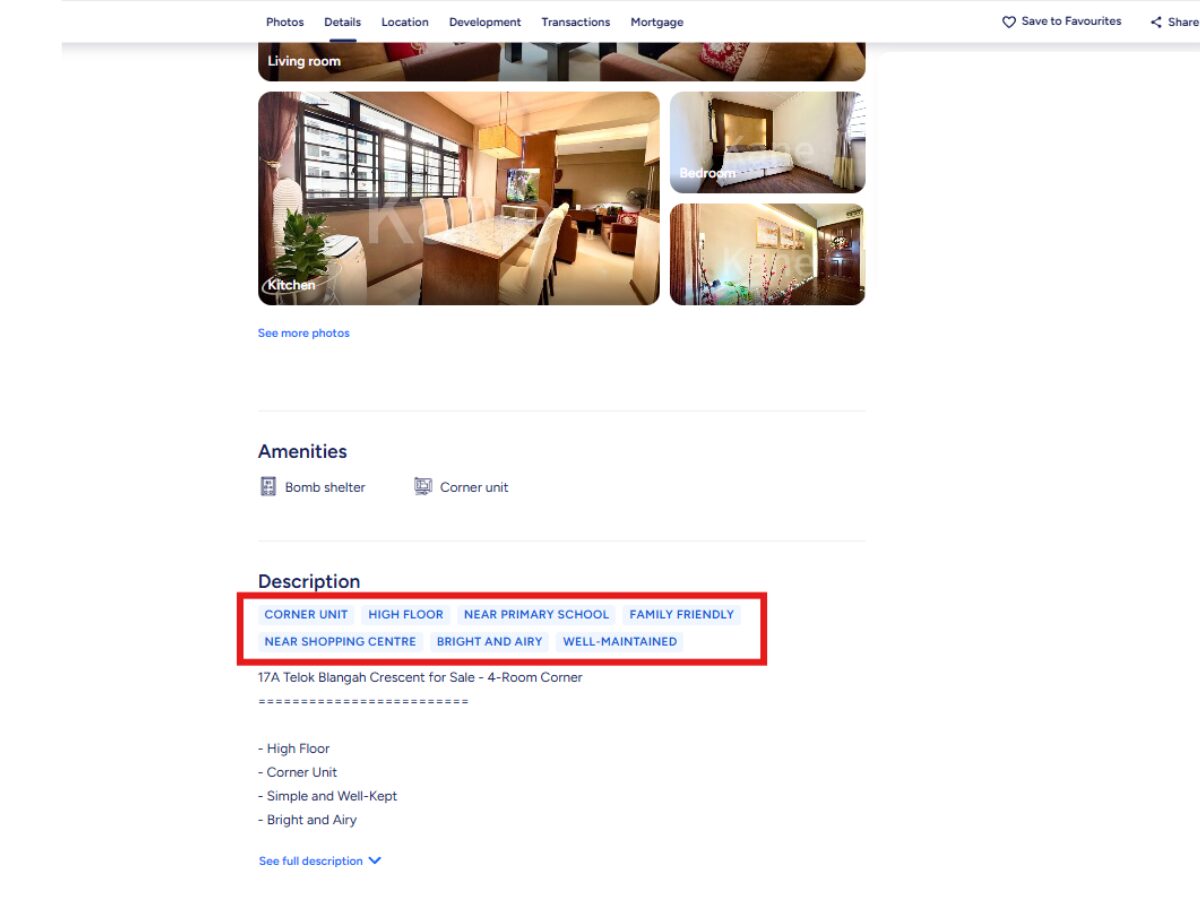1200x900 pixels.
Task: Open the Development tab
Action: [485, 22]
